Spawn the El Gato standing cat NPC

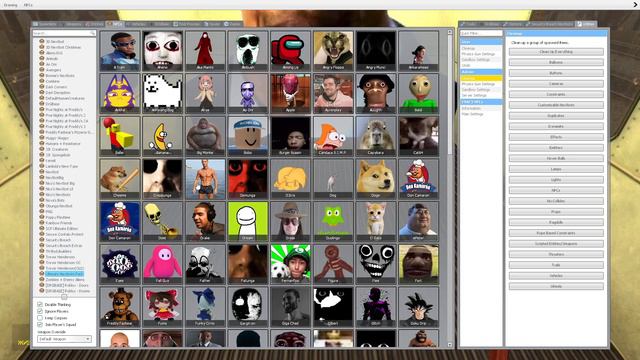pyautogui.click(x=376, y=221)
